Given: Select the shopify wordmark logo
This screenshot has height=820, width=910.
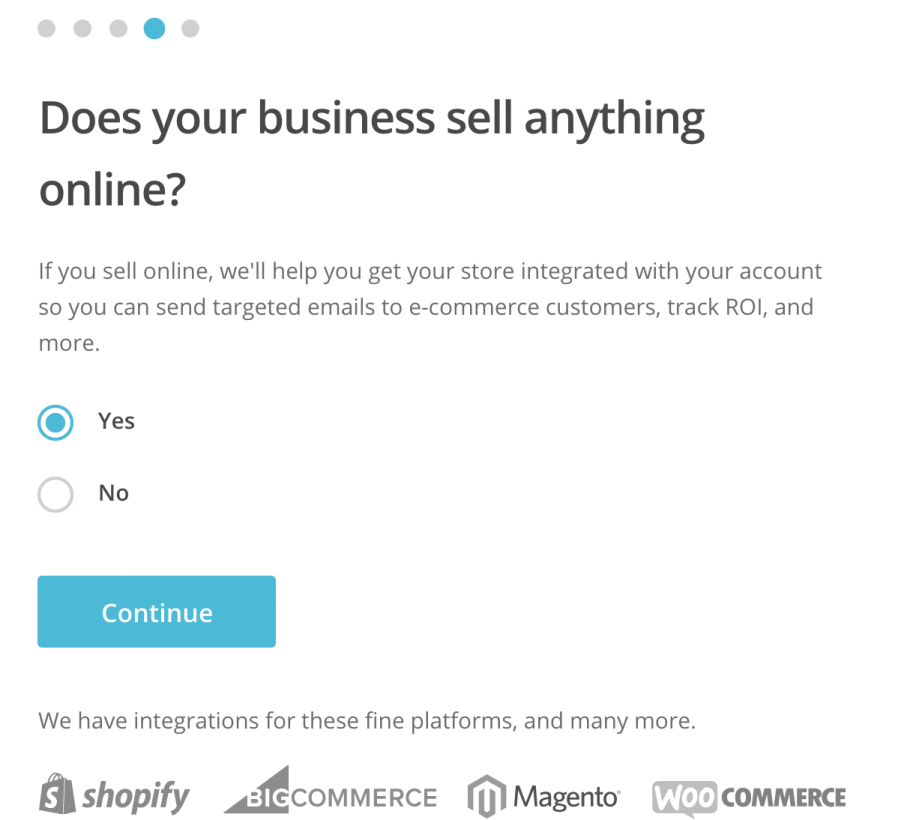Looking at the screenshot, I should coord(135,797).
